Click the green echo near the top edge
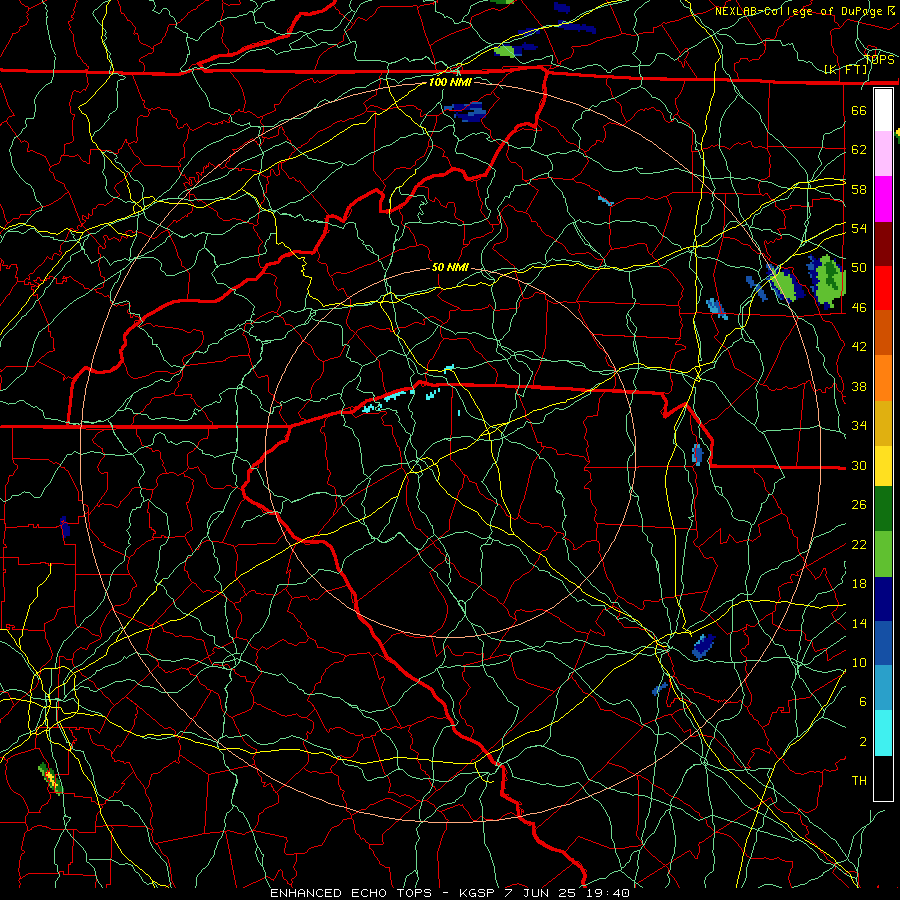This screenshot has height=900, width=900. 506,51
